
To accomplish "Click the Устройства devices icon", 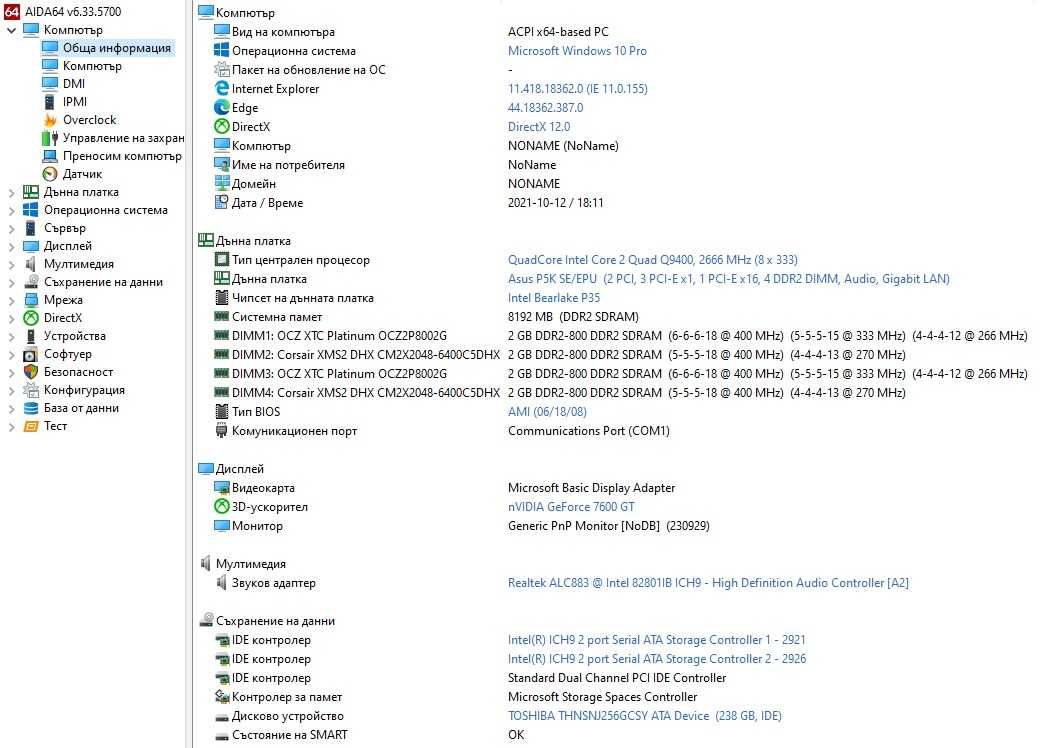I will click(31, 336).
